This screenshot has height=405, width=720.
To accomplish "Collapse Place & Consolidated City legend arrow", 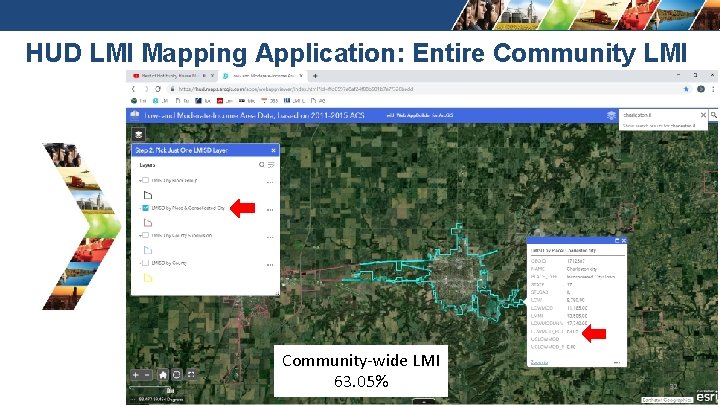I will click(140, 208).
